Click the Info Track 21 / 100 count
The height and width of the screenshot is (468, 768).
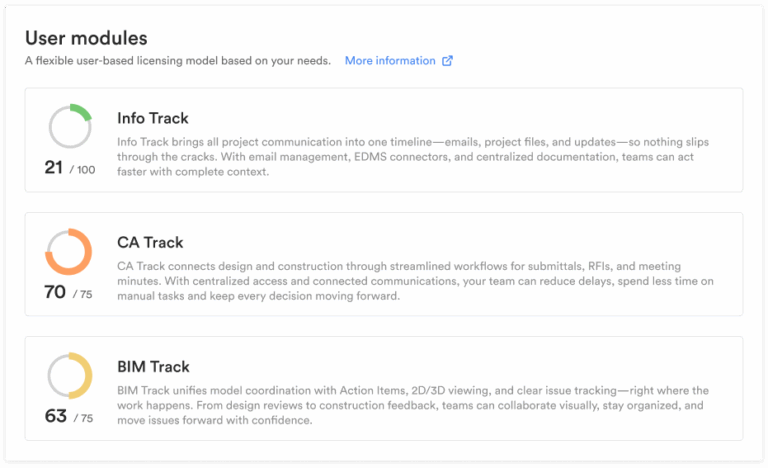point(69,168)
